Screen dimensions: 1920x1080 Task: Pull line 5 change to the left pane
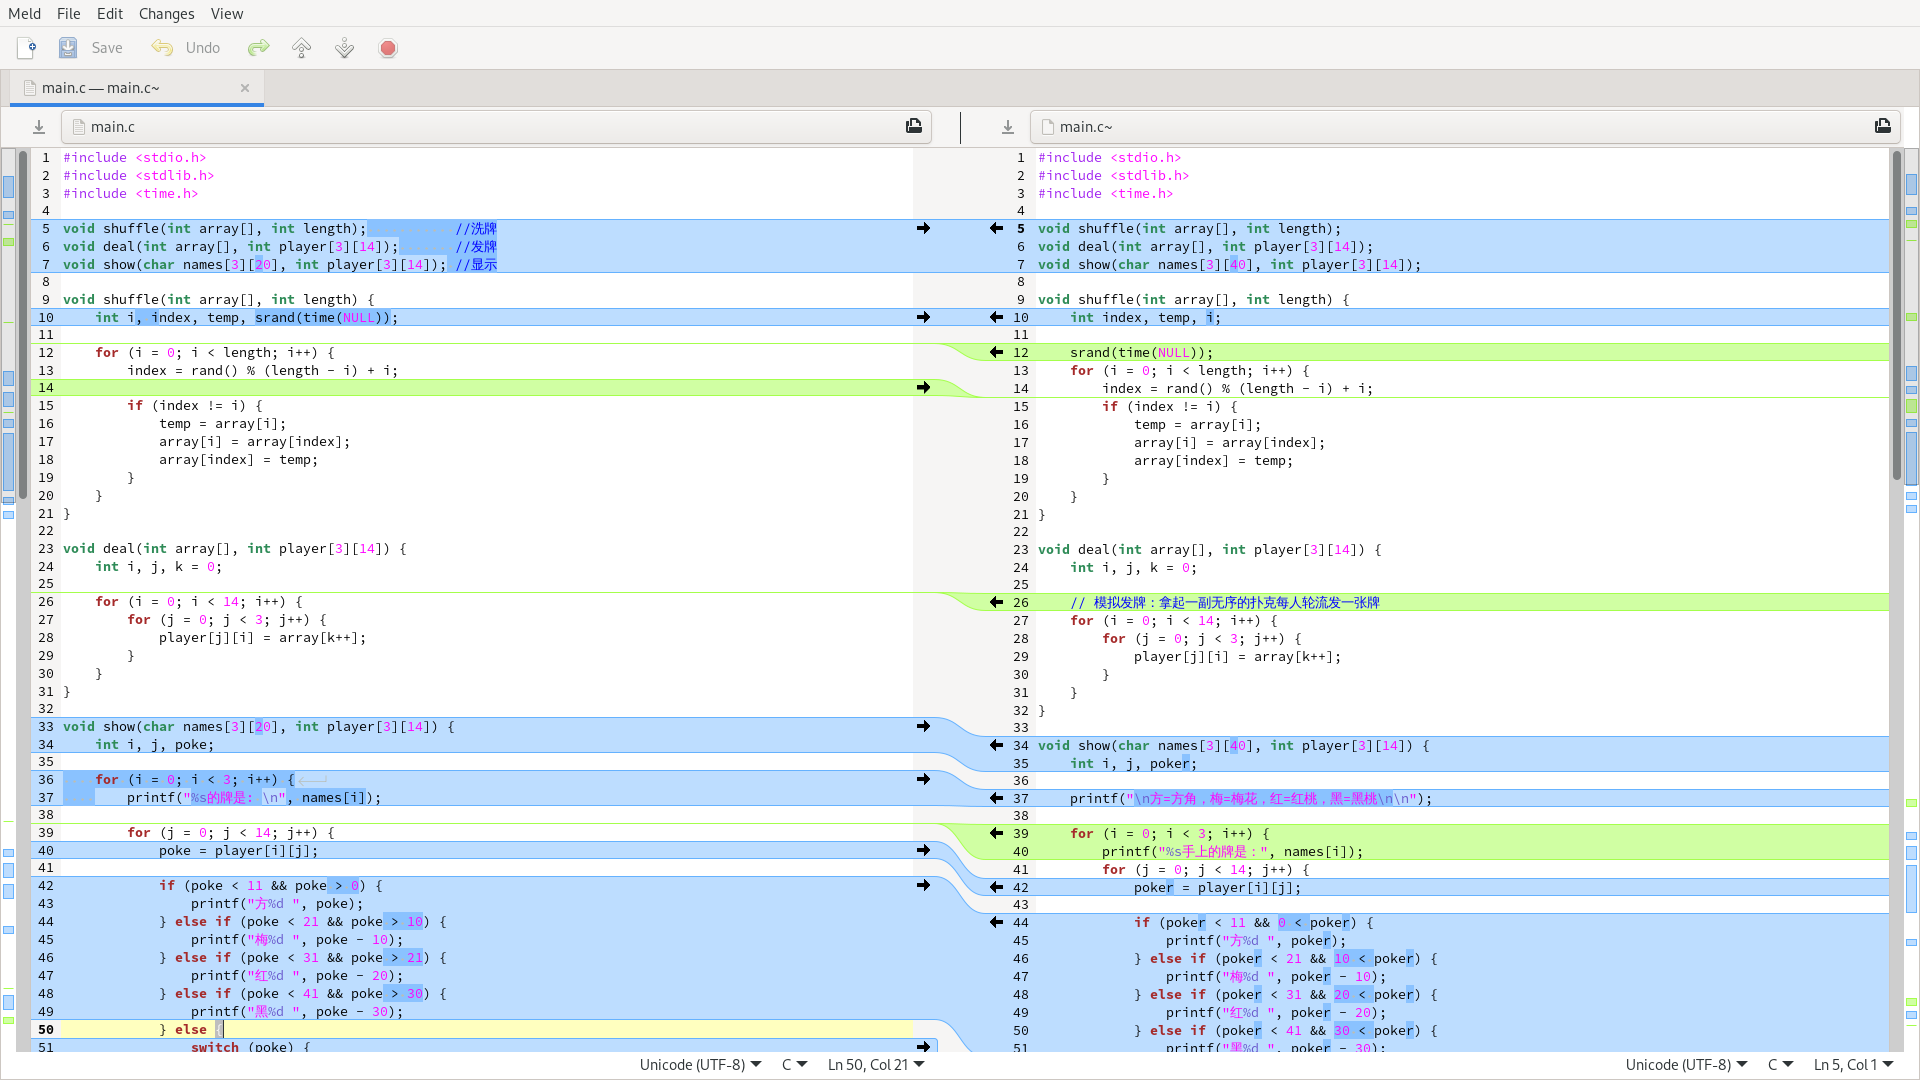click(996, 229)
